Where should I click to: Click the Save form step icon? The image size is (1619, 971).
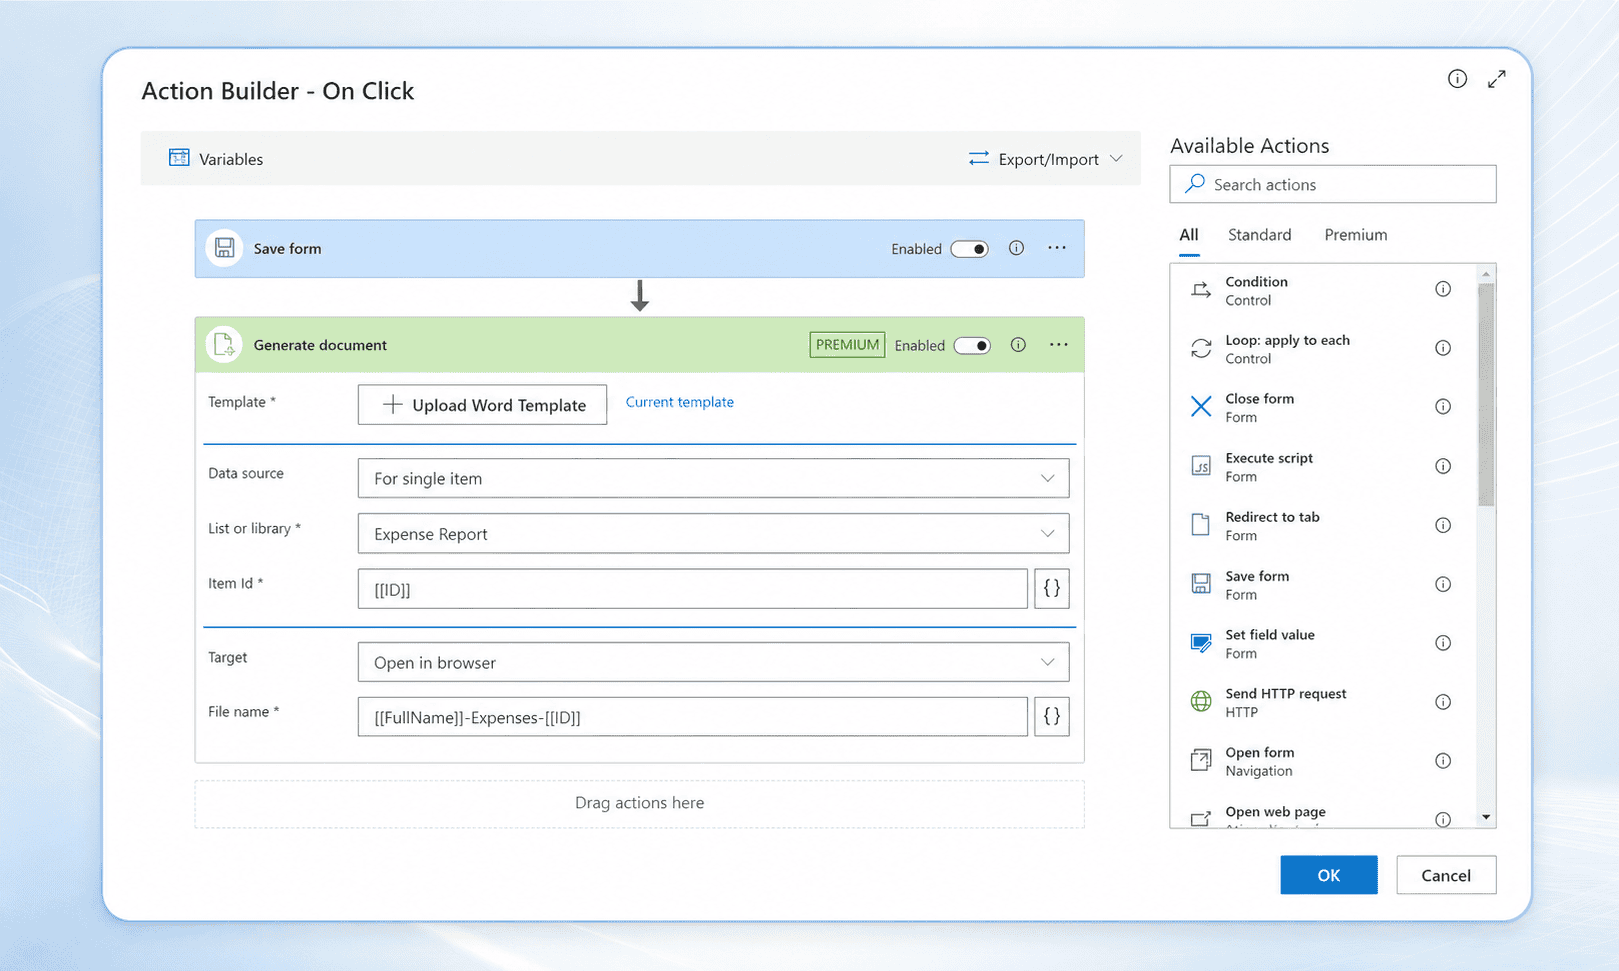(x=224, y=248)
